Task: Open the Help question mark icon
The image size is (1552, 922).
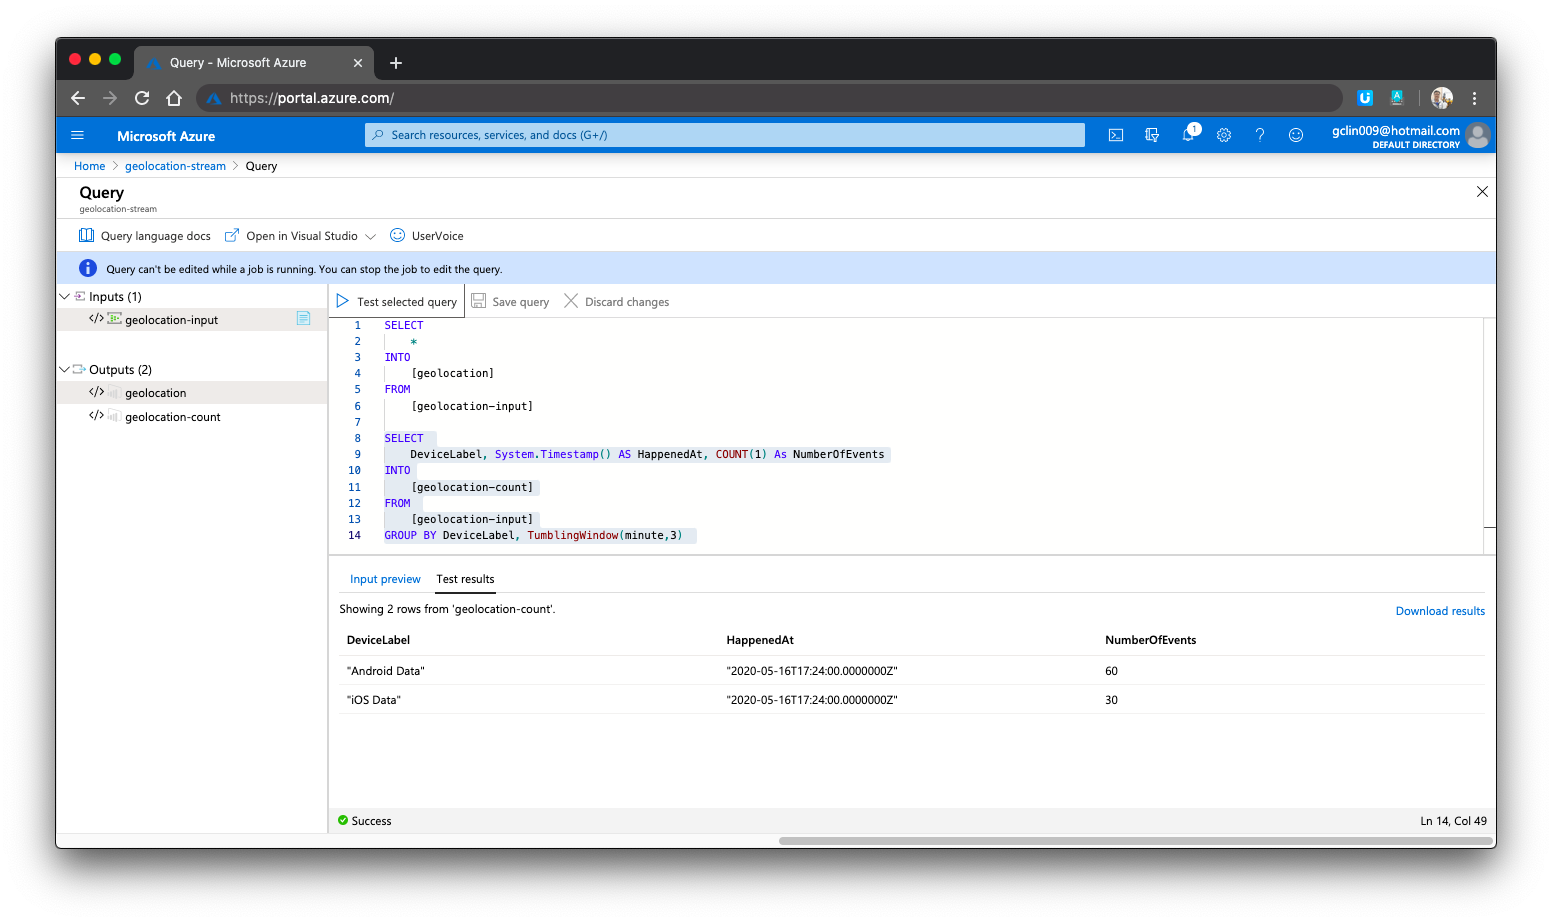Action: tap(1260, 134)
